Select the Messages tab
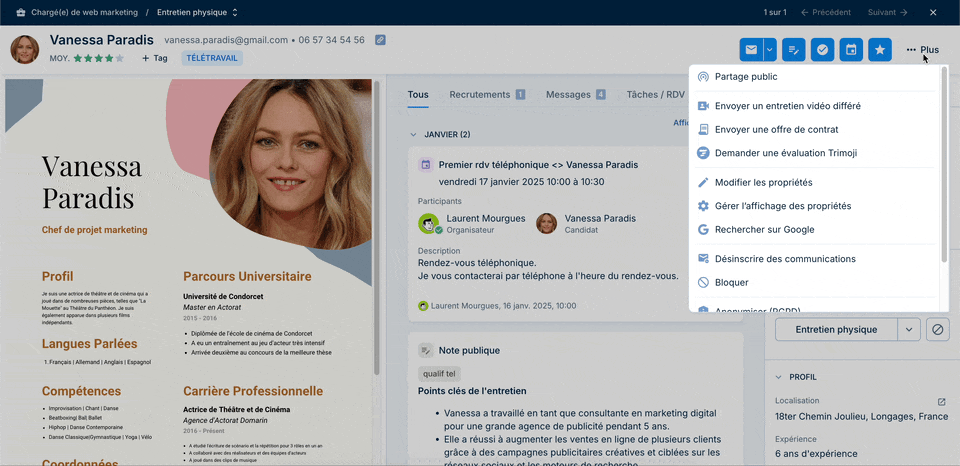This screenshot has width=960, height=466. point(576,95)
